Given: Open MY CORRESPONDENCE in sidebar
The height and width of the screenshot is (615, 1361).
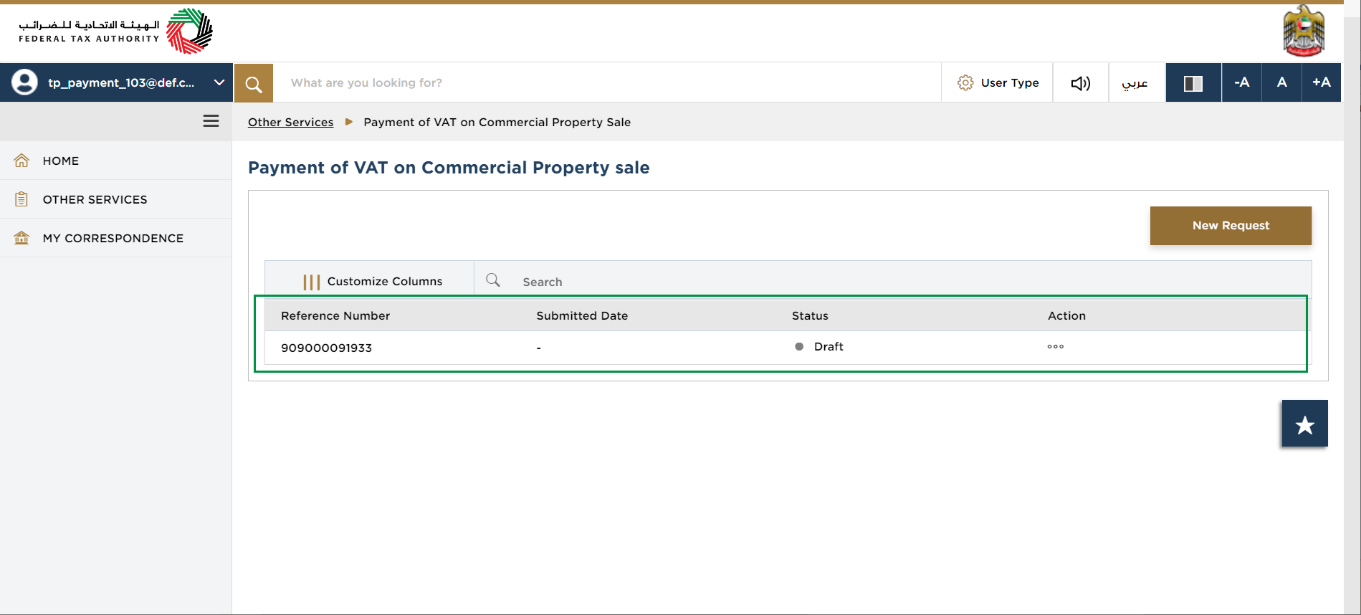Looking at the screenshot, I should click(113, 238).
